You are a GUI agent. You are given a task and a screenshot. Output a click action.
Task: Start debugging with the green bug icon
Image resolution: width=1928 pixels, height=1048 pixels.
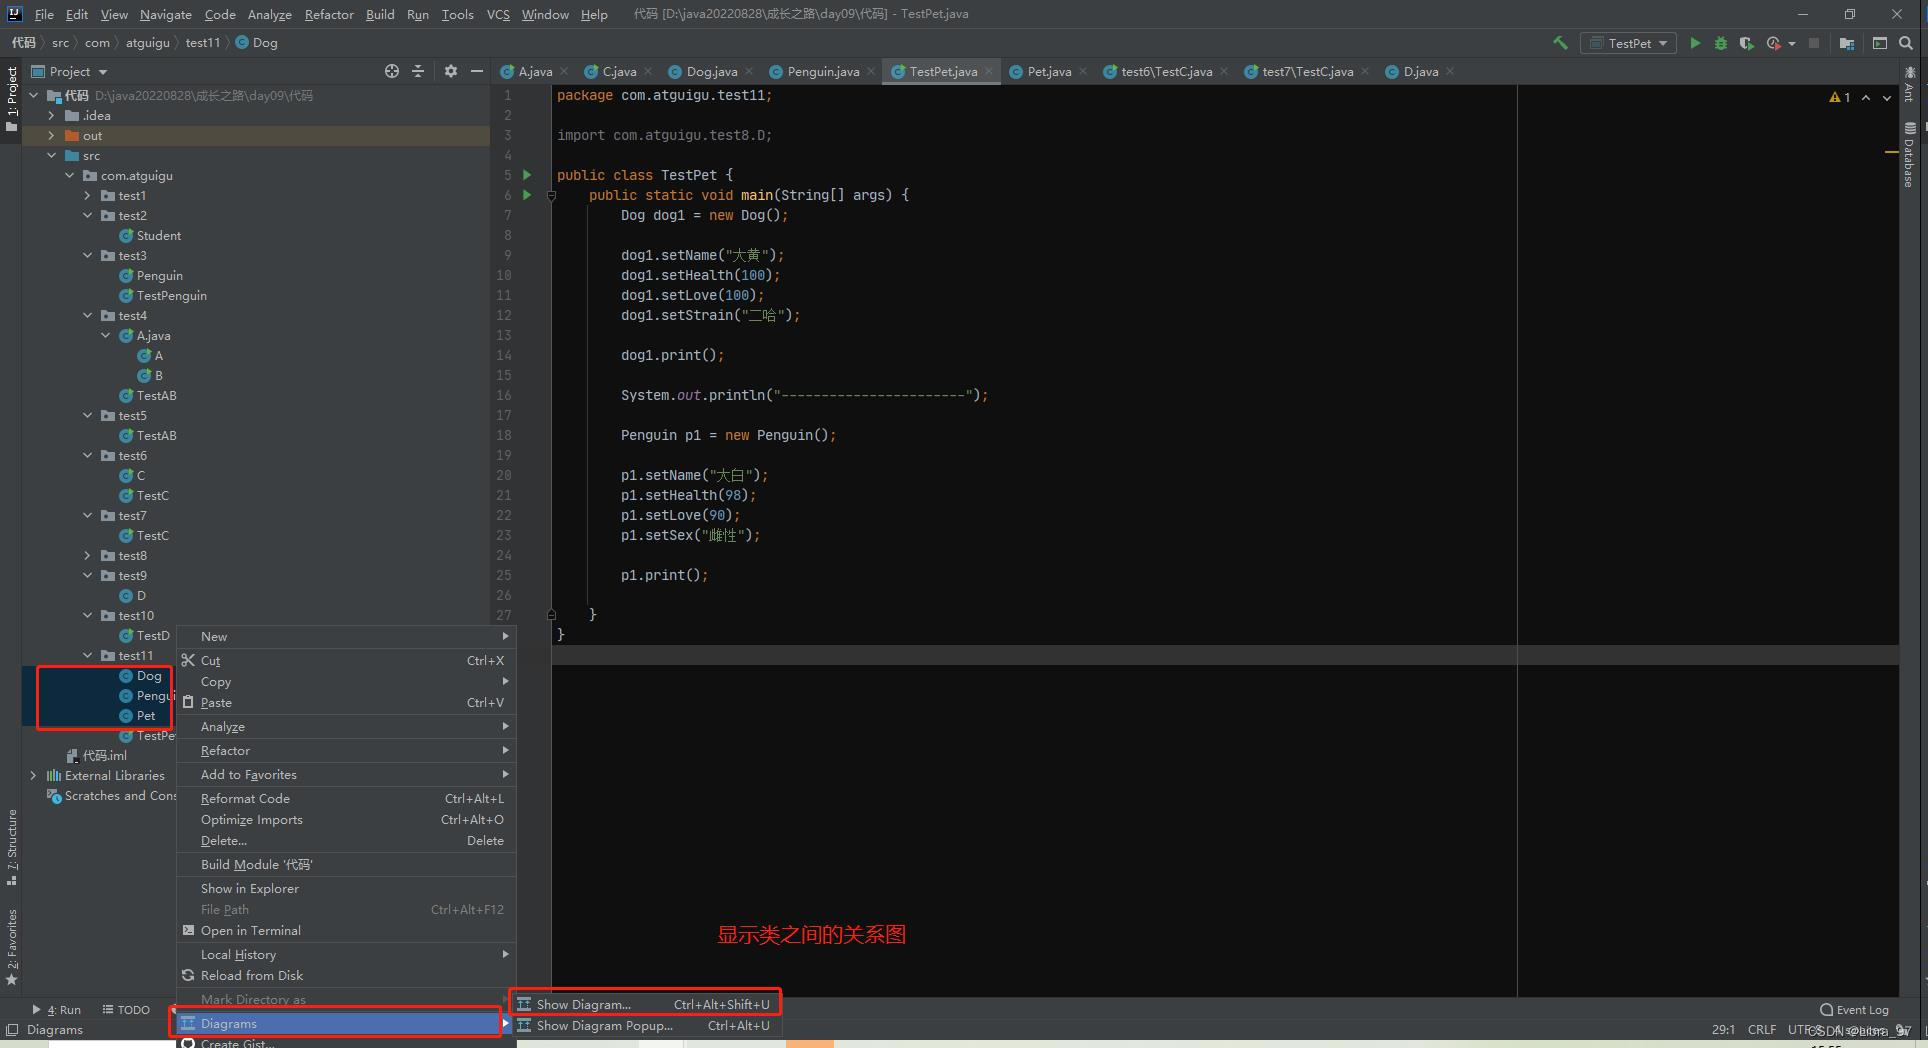point(1721,43)
